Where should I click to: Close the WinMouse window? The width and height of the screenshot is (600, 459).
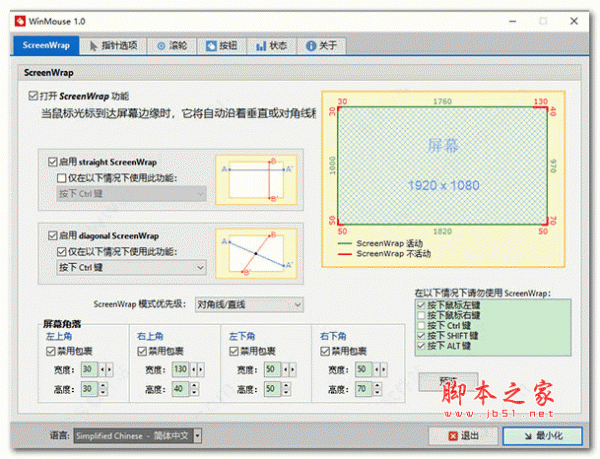point(574,21)
